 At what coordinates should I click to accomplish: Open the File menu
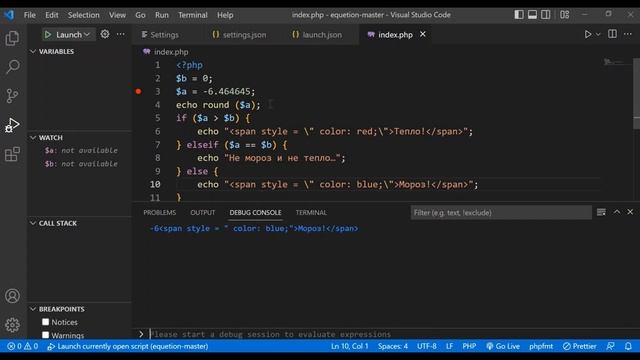(x=29, y=15)
